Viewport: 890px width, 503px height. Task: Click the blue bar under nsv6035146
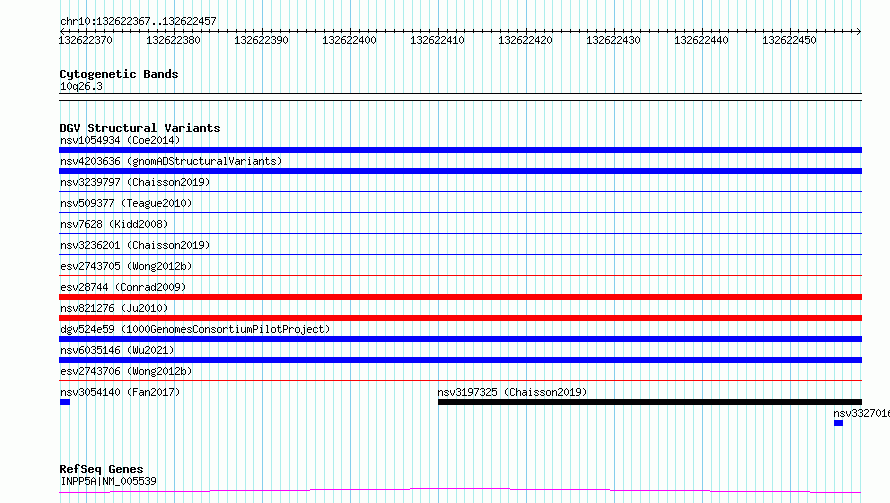[x=460, y=360]
